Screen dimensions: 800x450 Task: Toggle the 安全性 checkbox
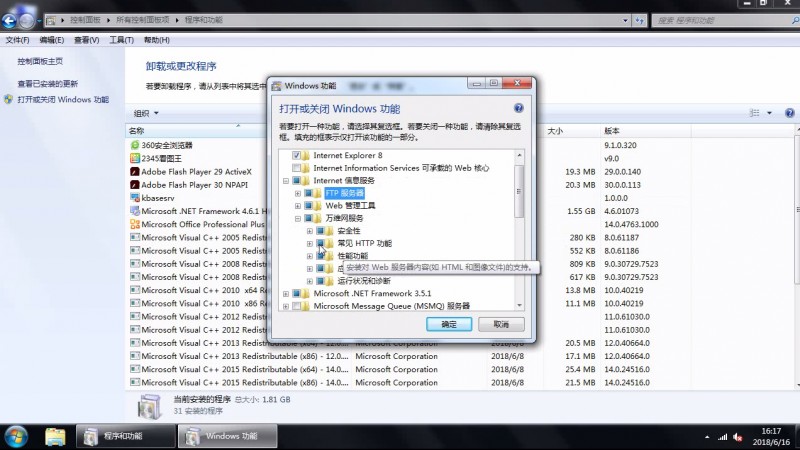click(x=320, y=231)
